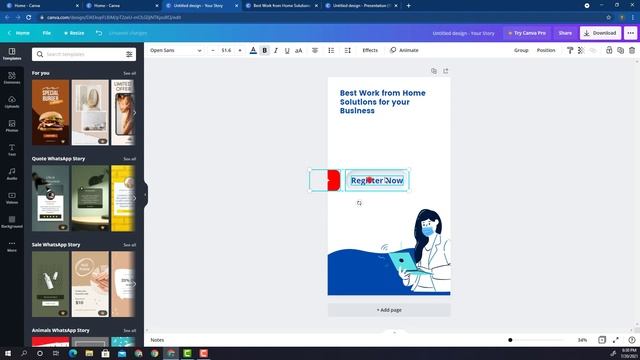Screen dimensions: 640x360
Task: Open the 34% zoom level menu
Action: click(582, 340)
